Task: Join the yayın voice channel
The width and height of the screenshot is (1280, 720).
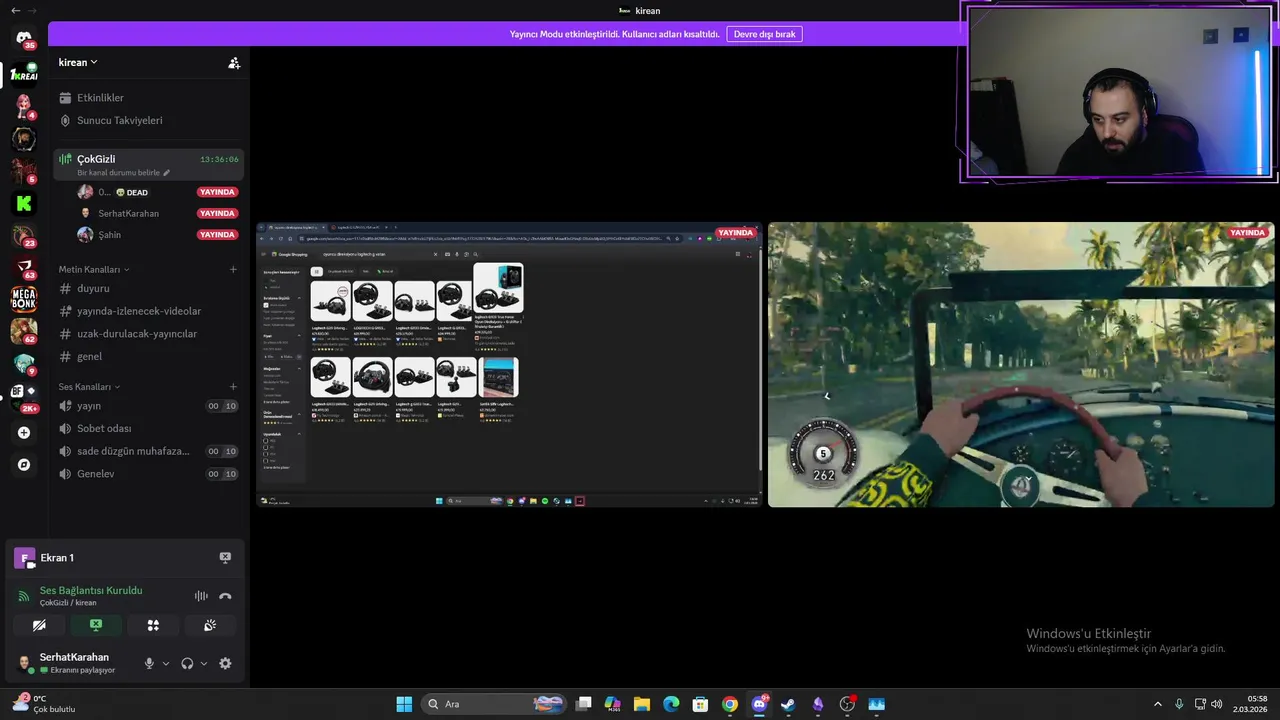Action: tap(148, 406)
